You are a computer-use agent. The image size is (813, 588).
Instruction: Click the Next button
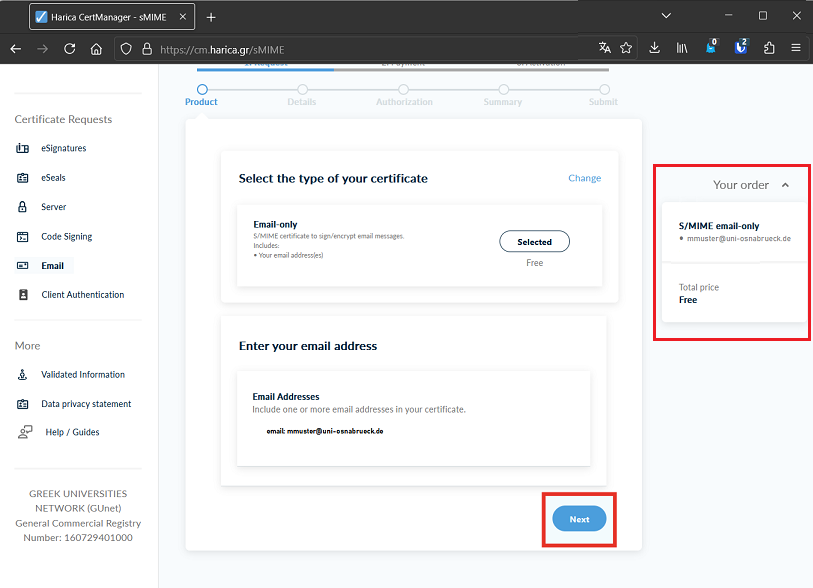pos(579,519)
